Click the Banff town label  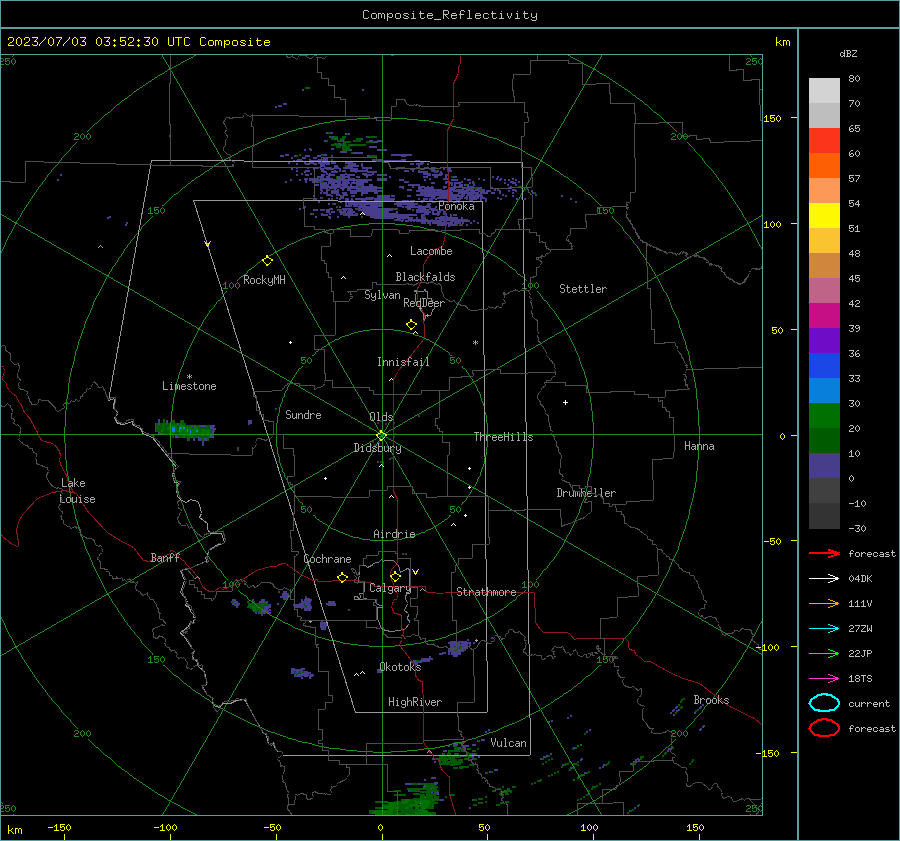165,557
